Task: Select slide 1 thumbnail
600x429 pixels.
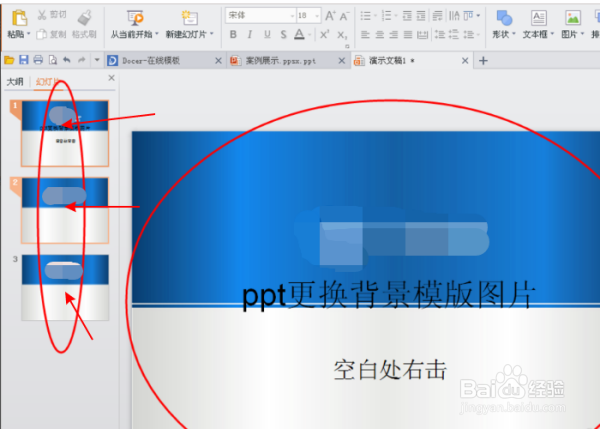Action: [65, 134]
